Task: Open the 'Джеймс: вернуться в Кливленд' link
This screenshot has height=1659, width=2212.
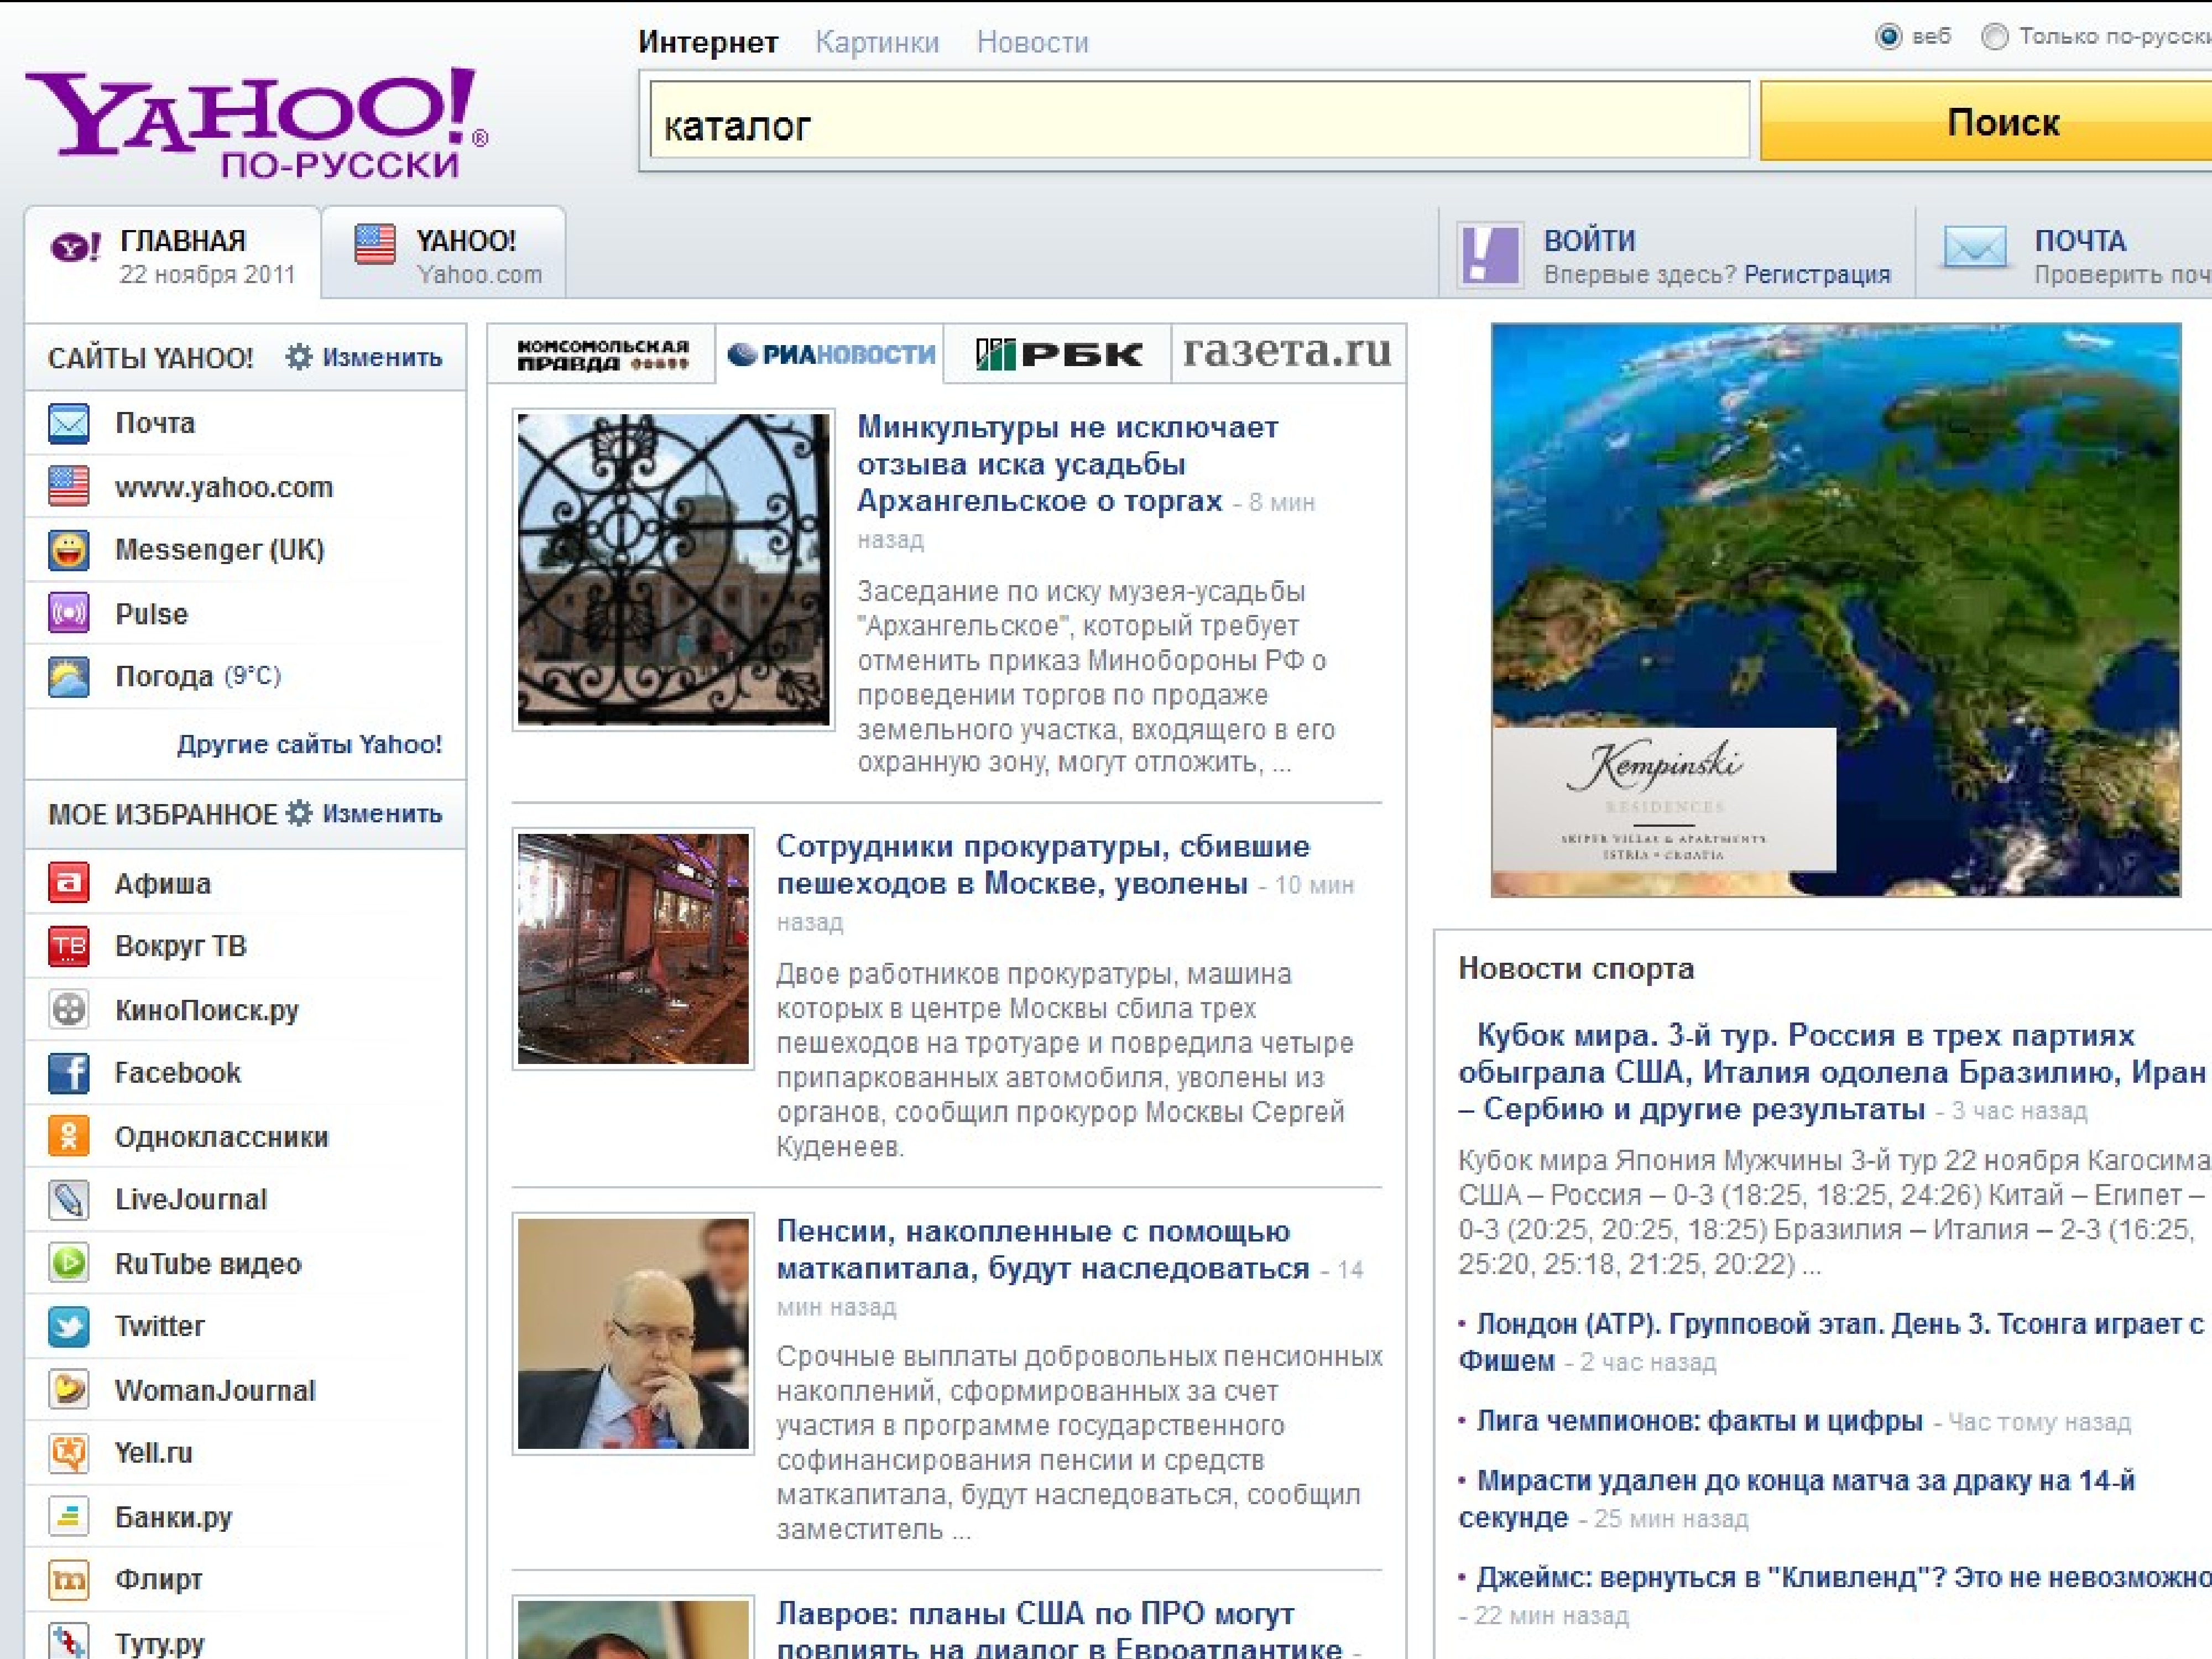Action: click(x=1843, y=1577)
